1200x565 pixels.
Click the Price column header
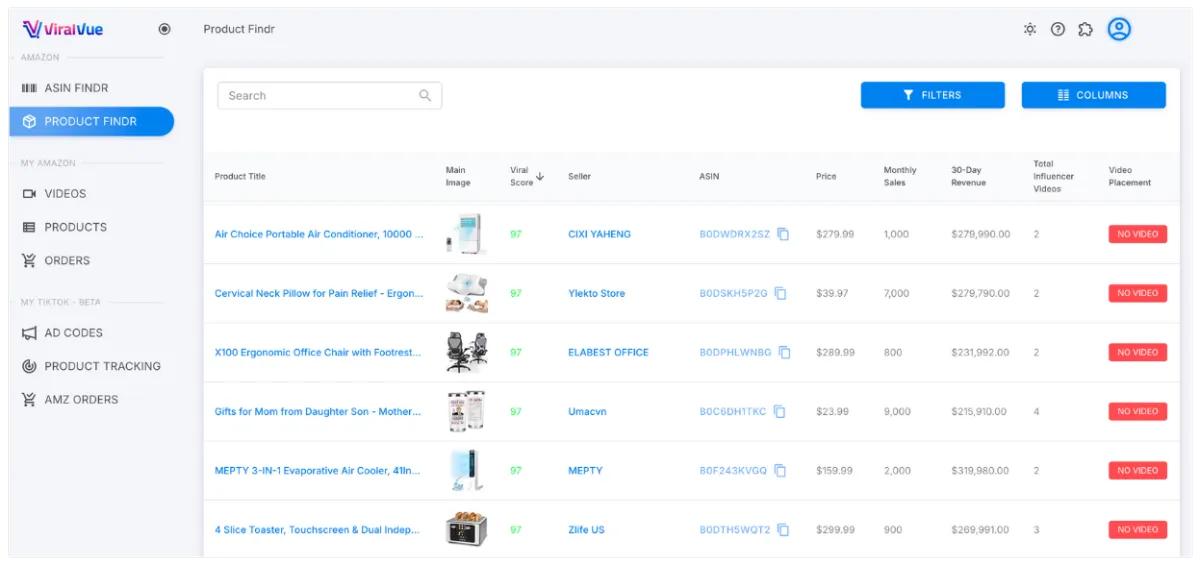click(x=826, y=177)
